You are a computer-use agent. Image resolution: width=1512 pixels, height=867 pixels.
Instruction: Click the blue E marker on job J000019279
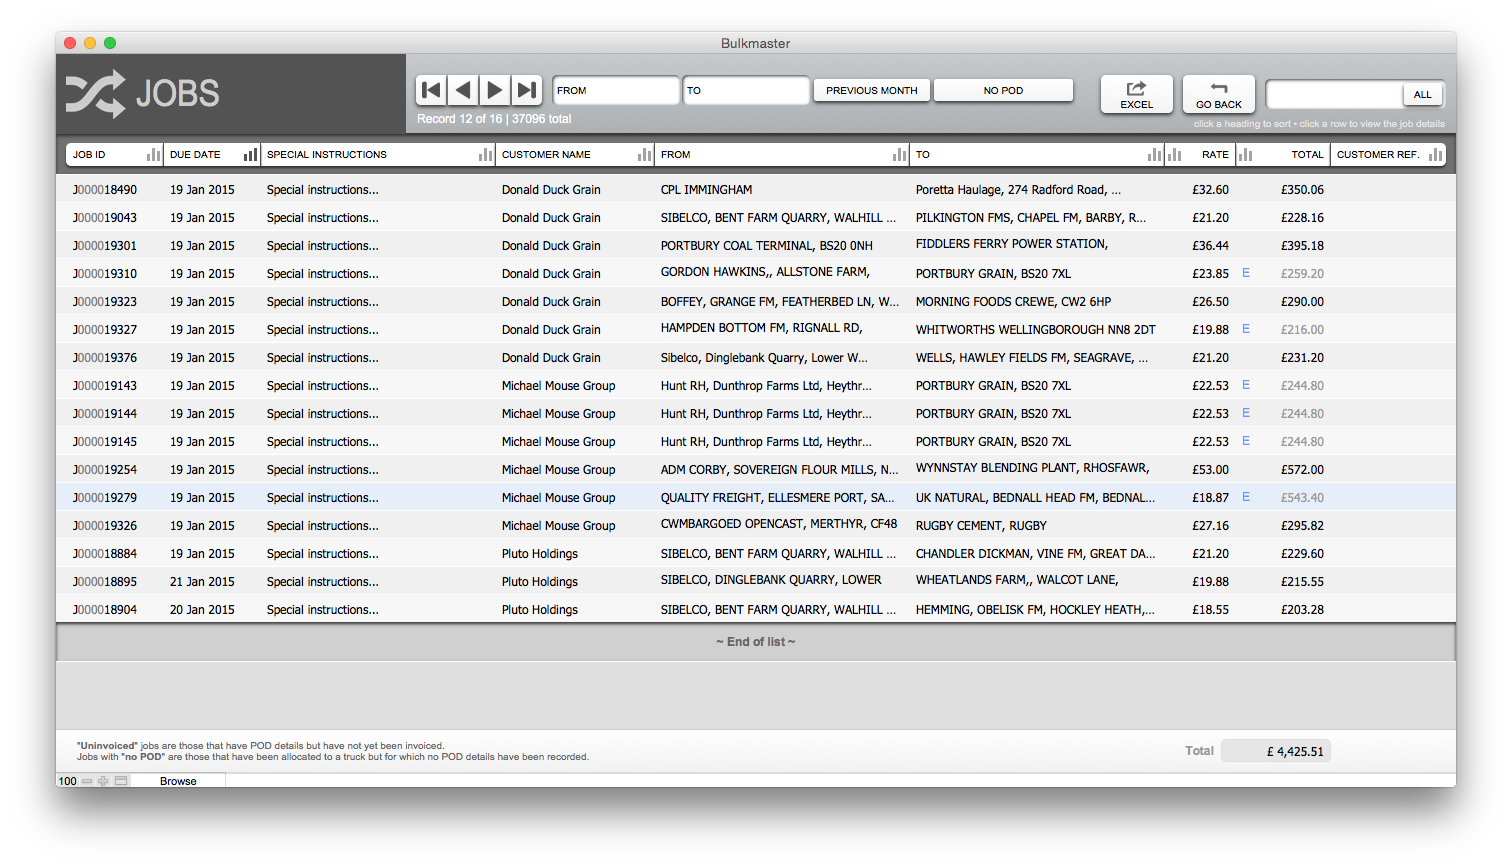(x=1246, y=497)
